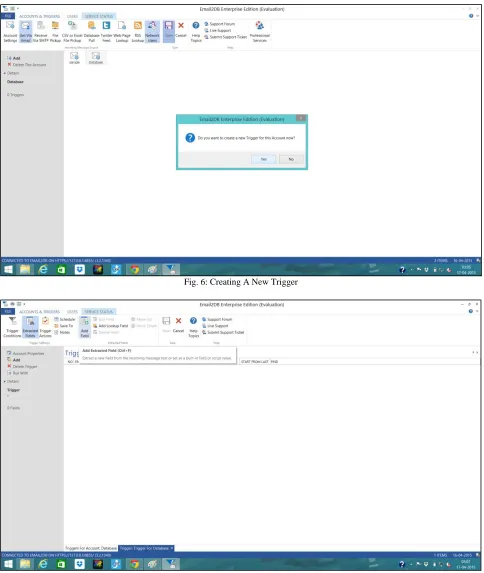Switch to Accounts & Triggers tab in Fig. 6 window
The image size is (484, 573).
(39, 16)
